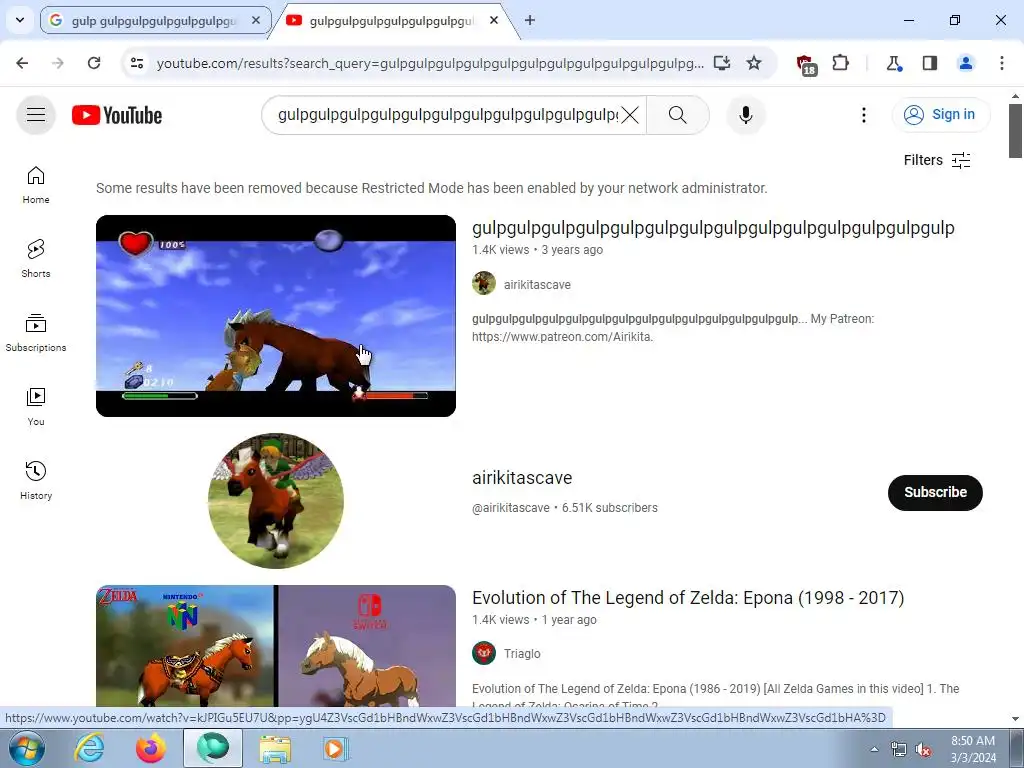Start voice search with the microphone

pos(745,115)
